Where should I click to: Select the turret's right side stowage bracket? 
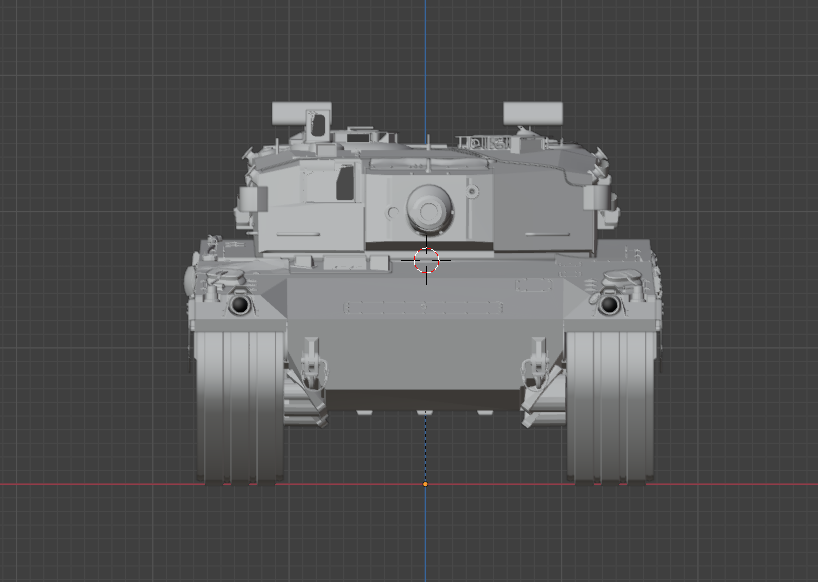tap(597, 198)
